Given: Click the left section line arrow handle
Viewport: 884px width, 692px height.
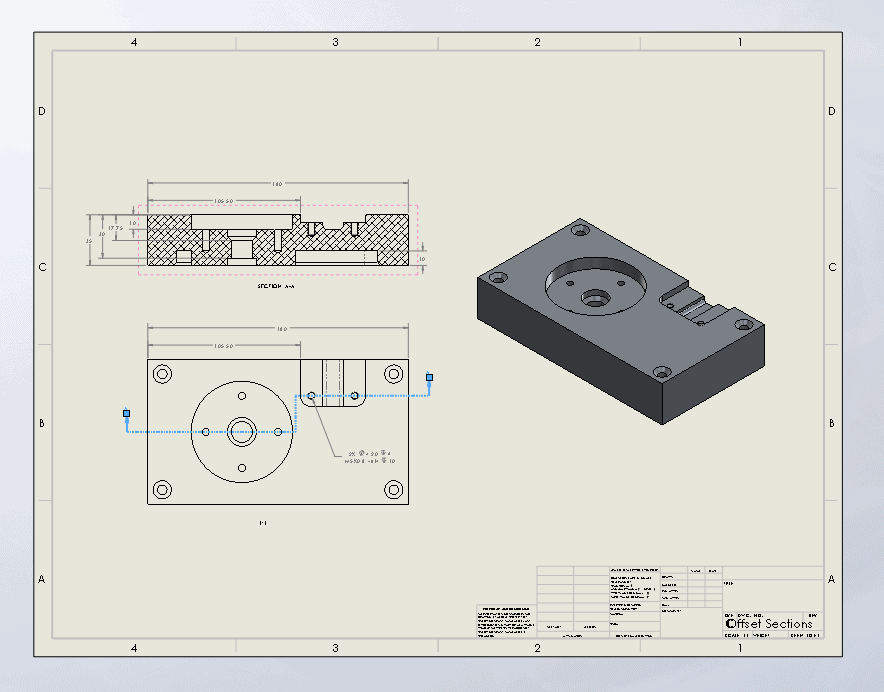Looking at the screenshot, I should [x=126, y=413].
